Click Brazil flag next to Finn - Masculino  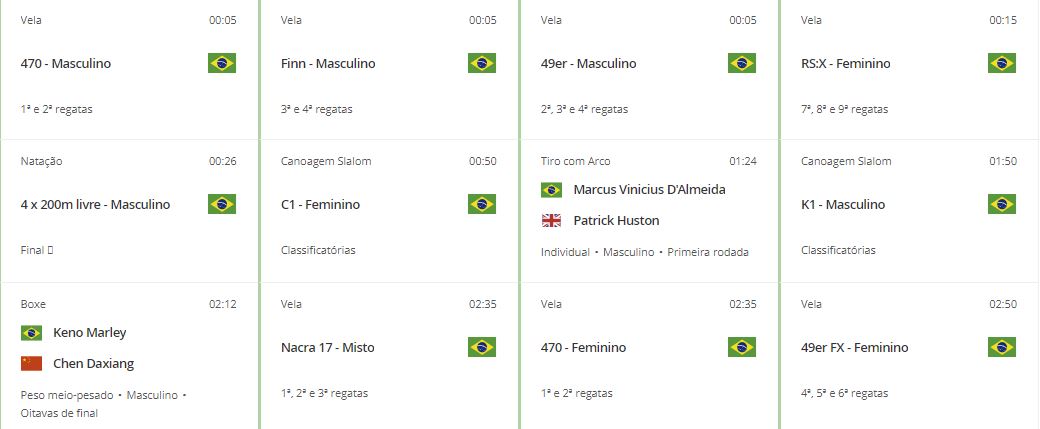pos(482,63)
